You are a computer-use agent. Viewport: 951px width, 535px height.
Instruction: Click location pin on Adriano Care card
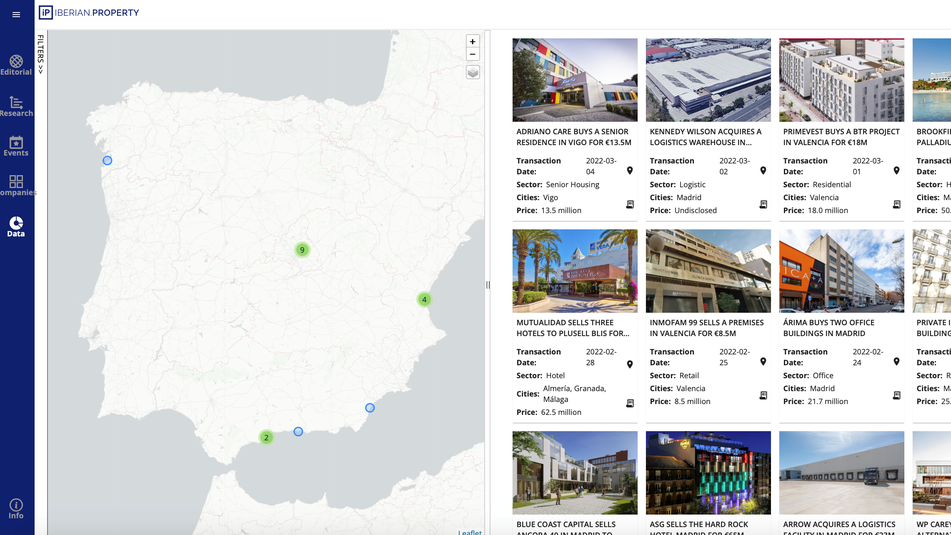(x=630, y=171)
